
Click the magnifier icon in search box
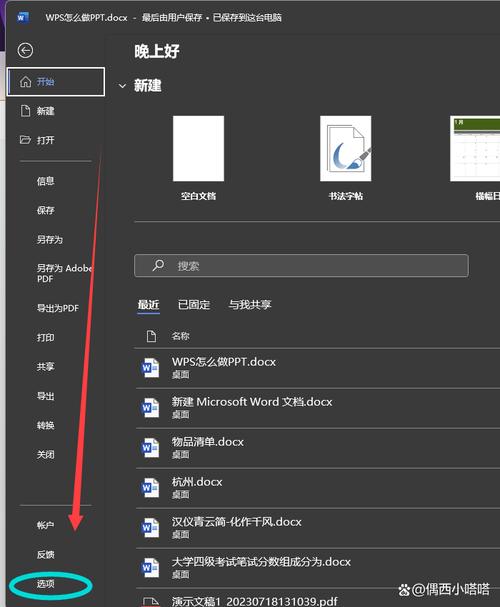click(158, 266)
